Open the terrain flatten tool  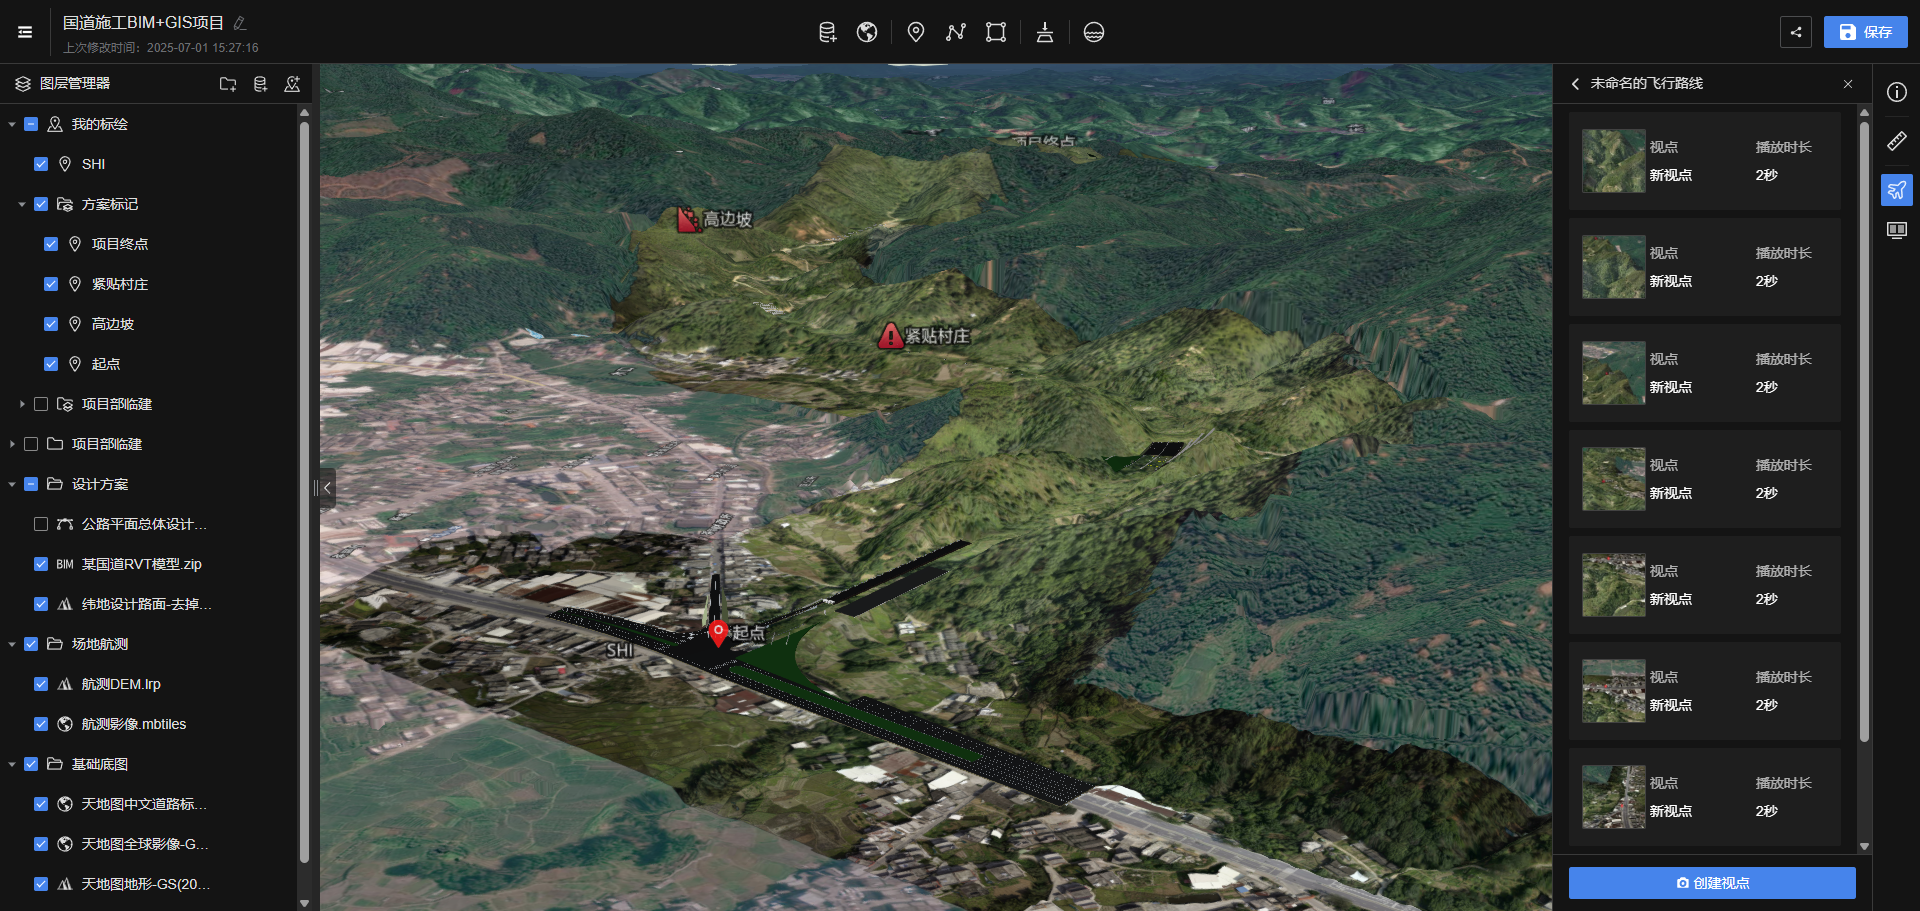tap(1044, 32)
